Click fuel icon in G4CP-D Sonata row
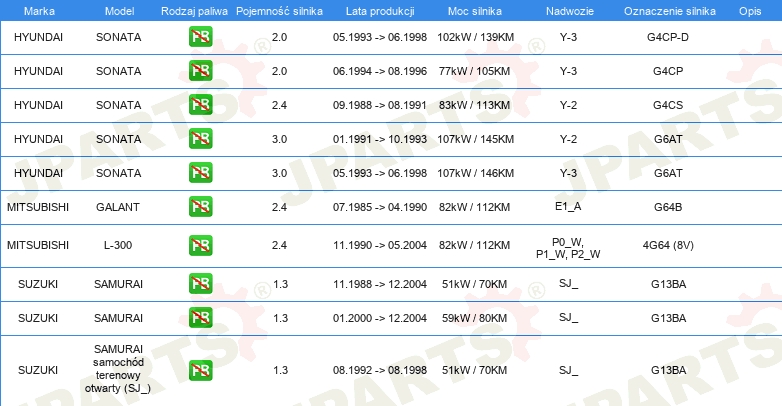This screenshot has height=406, width=782. click(200, 37)
